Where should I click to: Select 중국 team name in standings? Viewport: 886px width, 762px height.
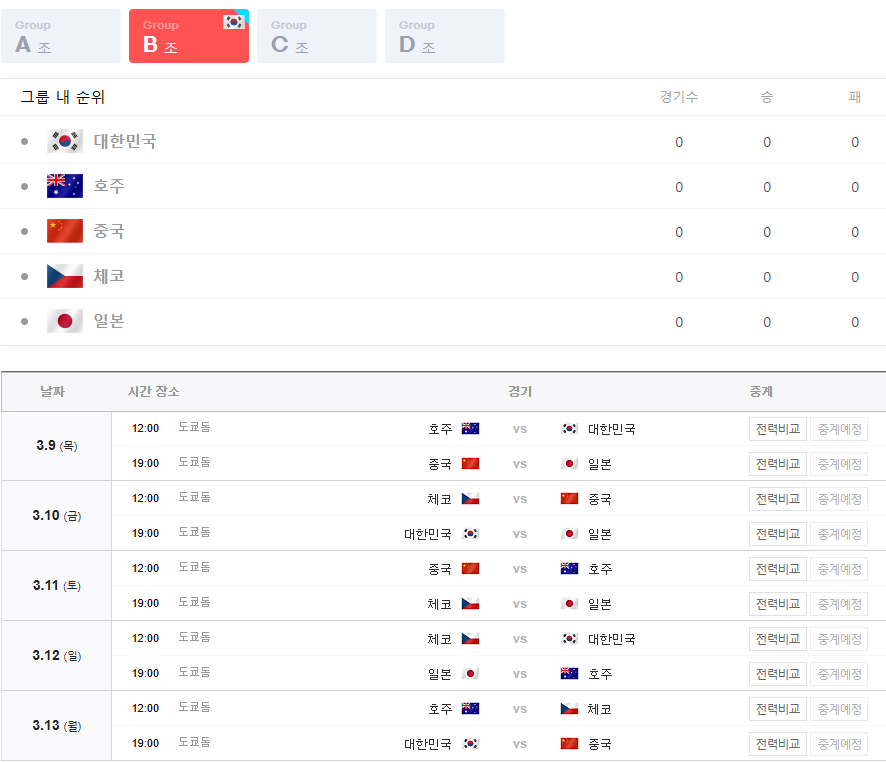click(x=109, y=231)
